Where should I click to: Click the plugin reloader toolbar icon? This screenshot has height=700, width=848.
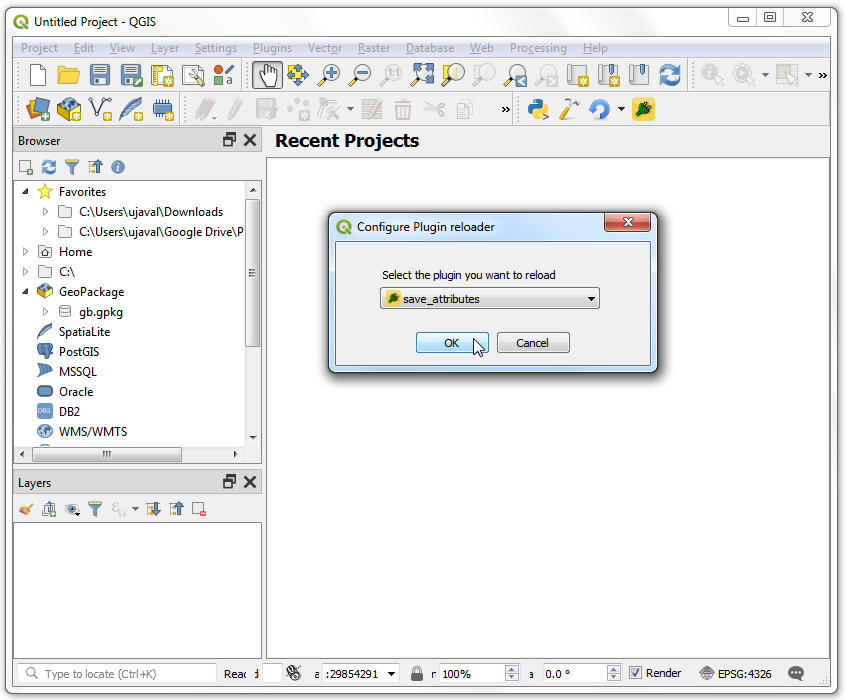643,109
